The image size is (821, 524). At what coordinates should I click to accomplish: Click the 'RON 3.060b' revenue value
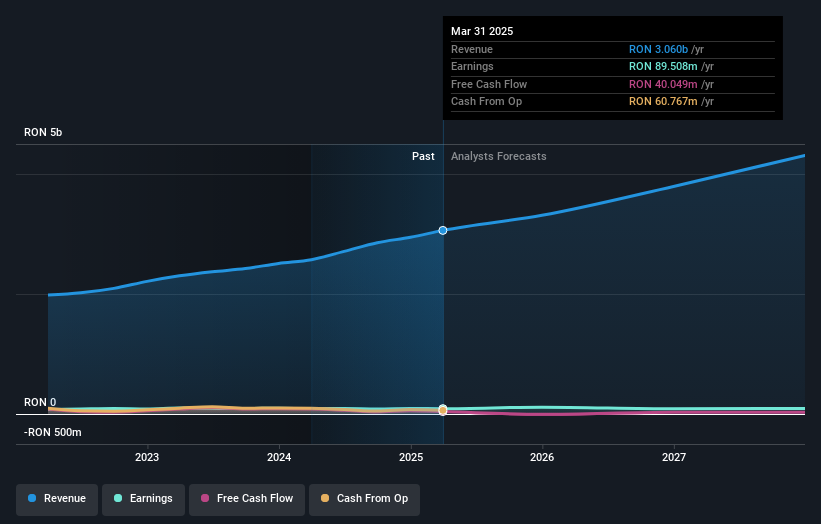(x=658, y=49)
